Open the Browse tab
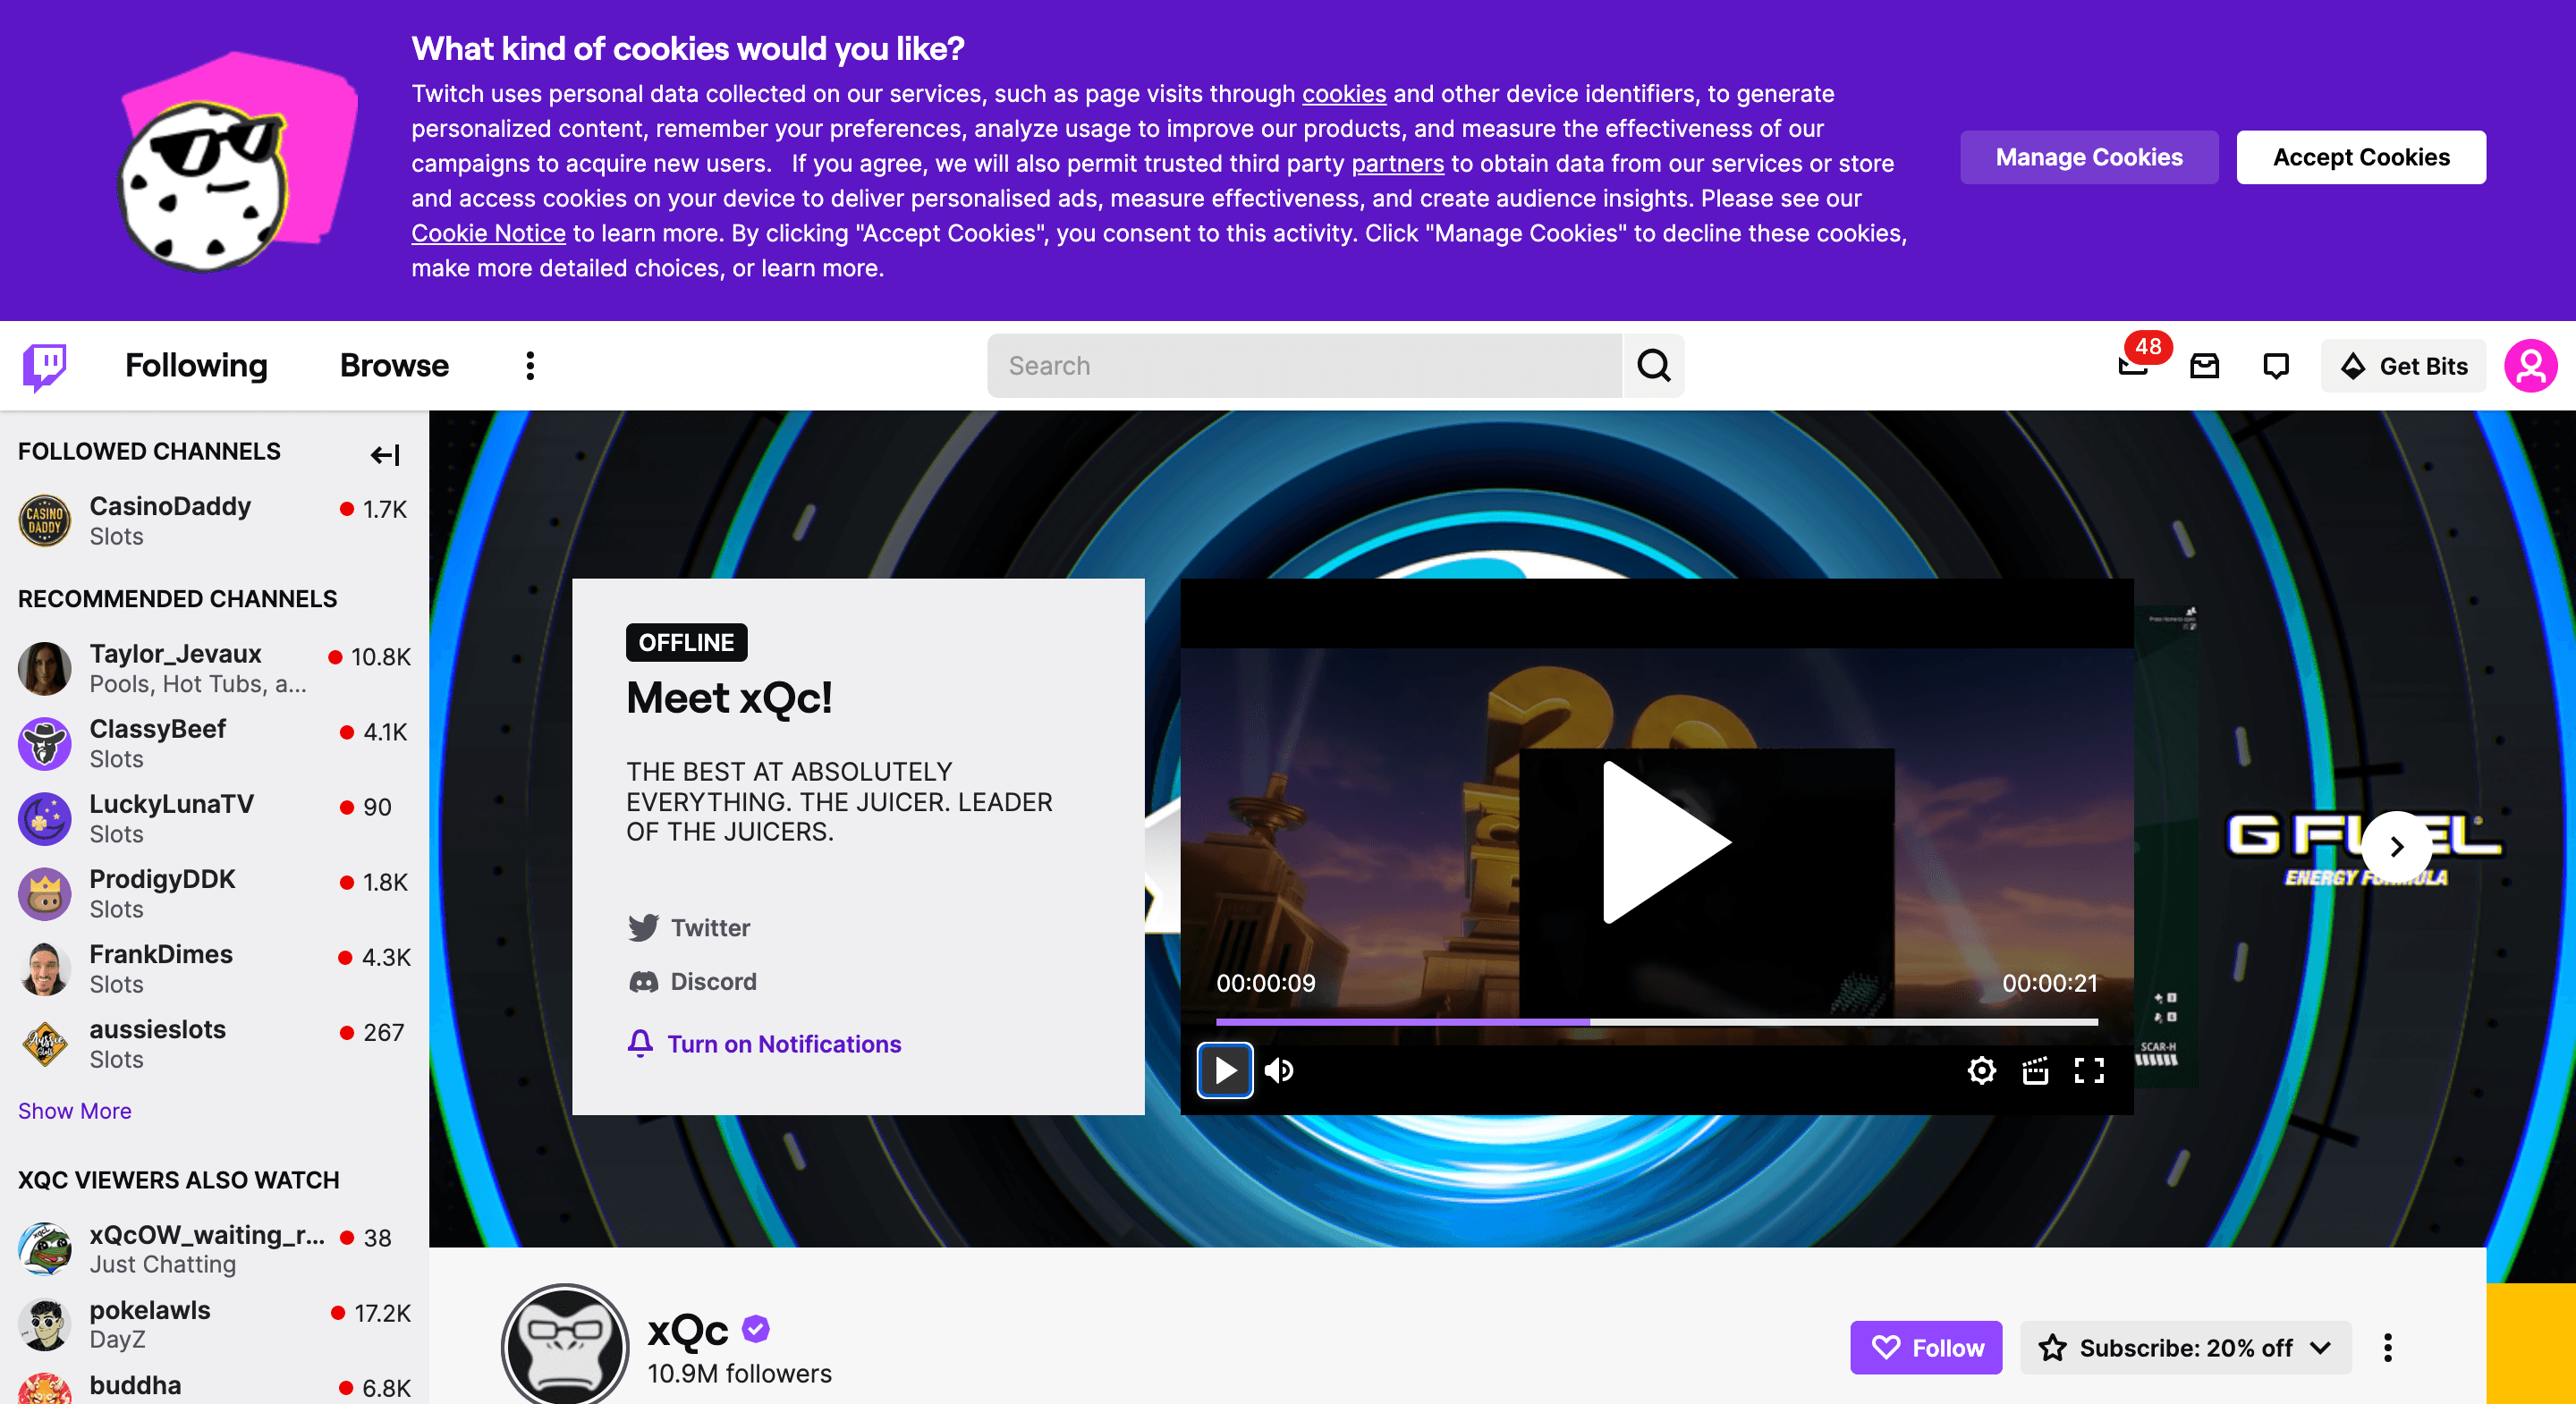Screen dimensions: 2576x1404 394,366
